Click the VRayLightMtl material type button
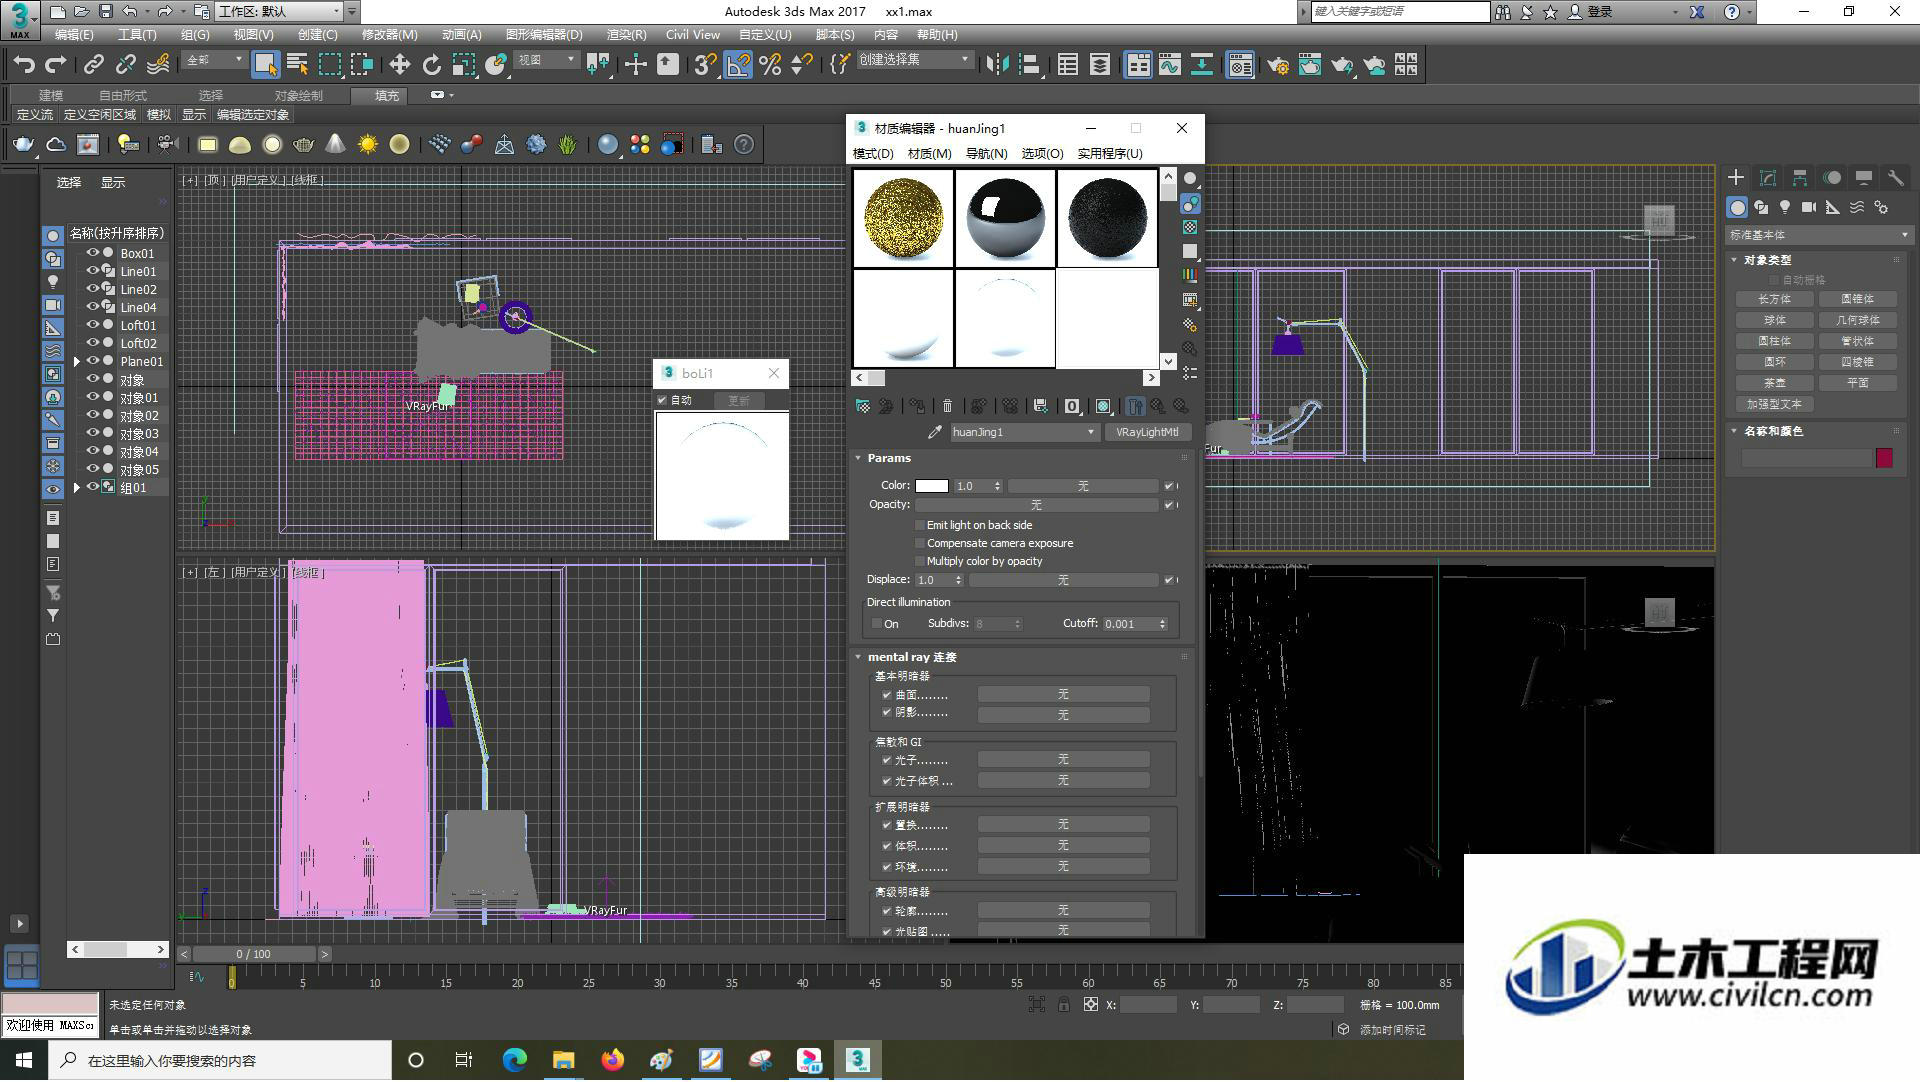This screenshot has height=1082, width=1920. coord(1147,432)
